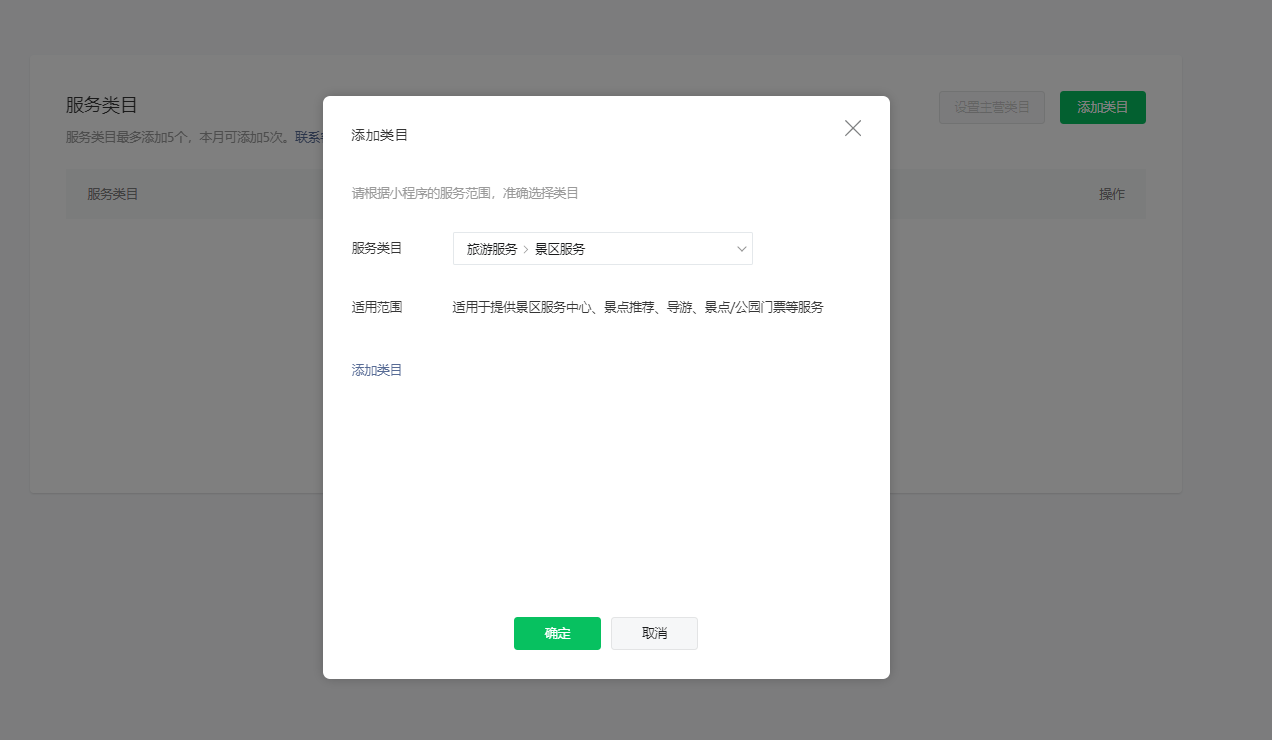This screenshot has width=1272, height=740.
Task: Click the 设置主营类目 button
Action: coord(991,107)
